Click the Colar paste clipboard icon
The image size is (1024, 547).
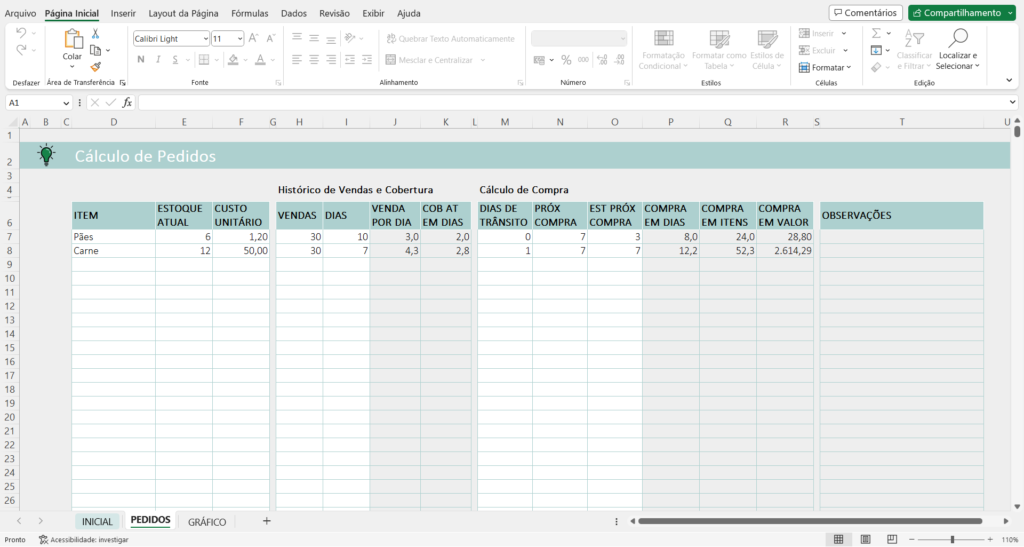point(72,39)
